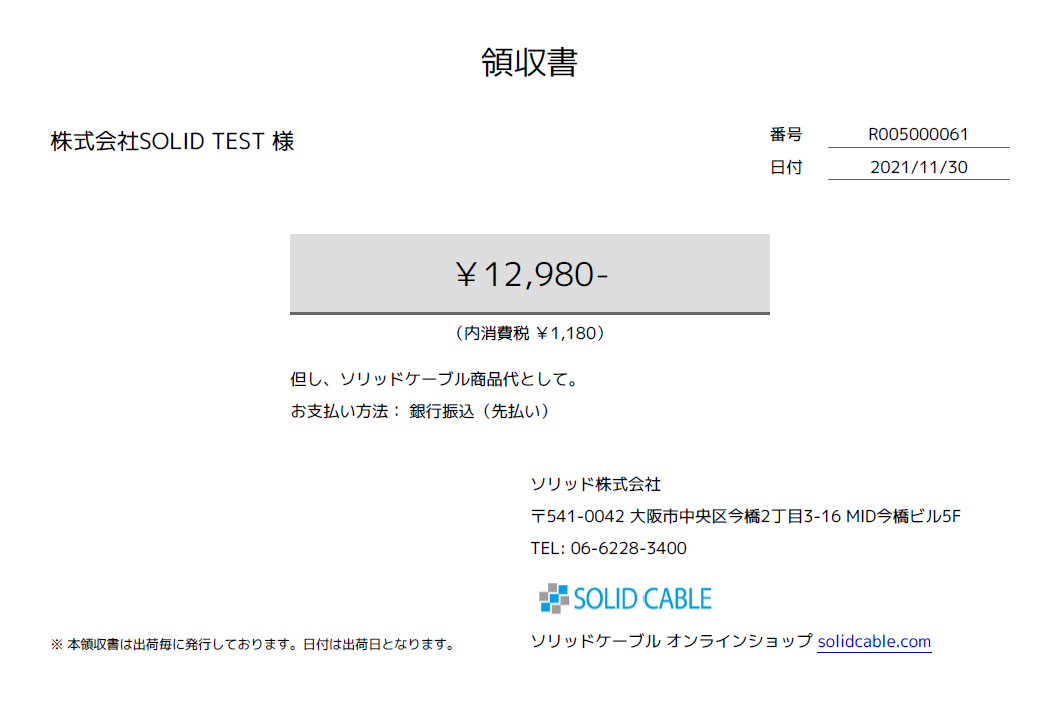The image size is (1046, 711).
Task: Click the 但し、ソリッドケーブル商品代として text
Action: [x=434, y=379]
